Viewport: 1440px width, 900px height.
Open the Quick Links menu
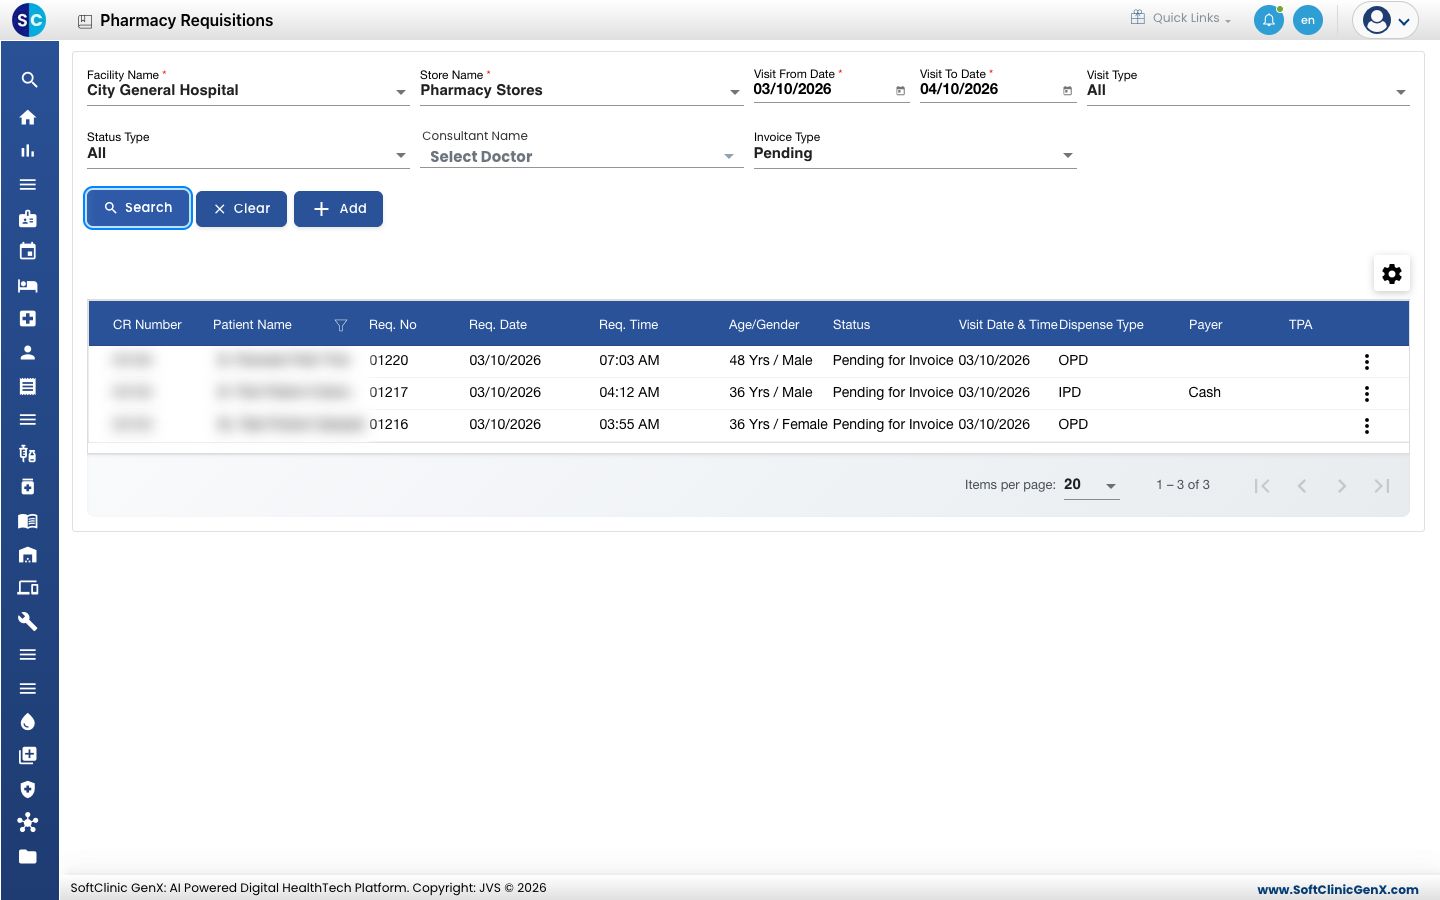[x=1181, y=18]
